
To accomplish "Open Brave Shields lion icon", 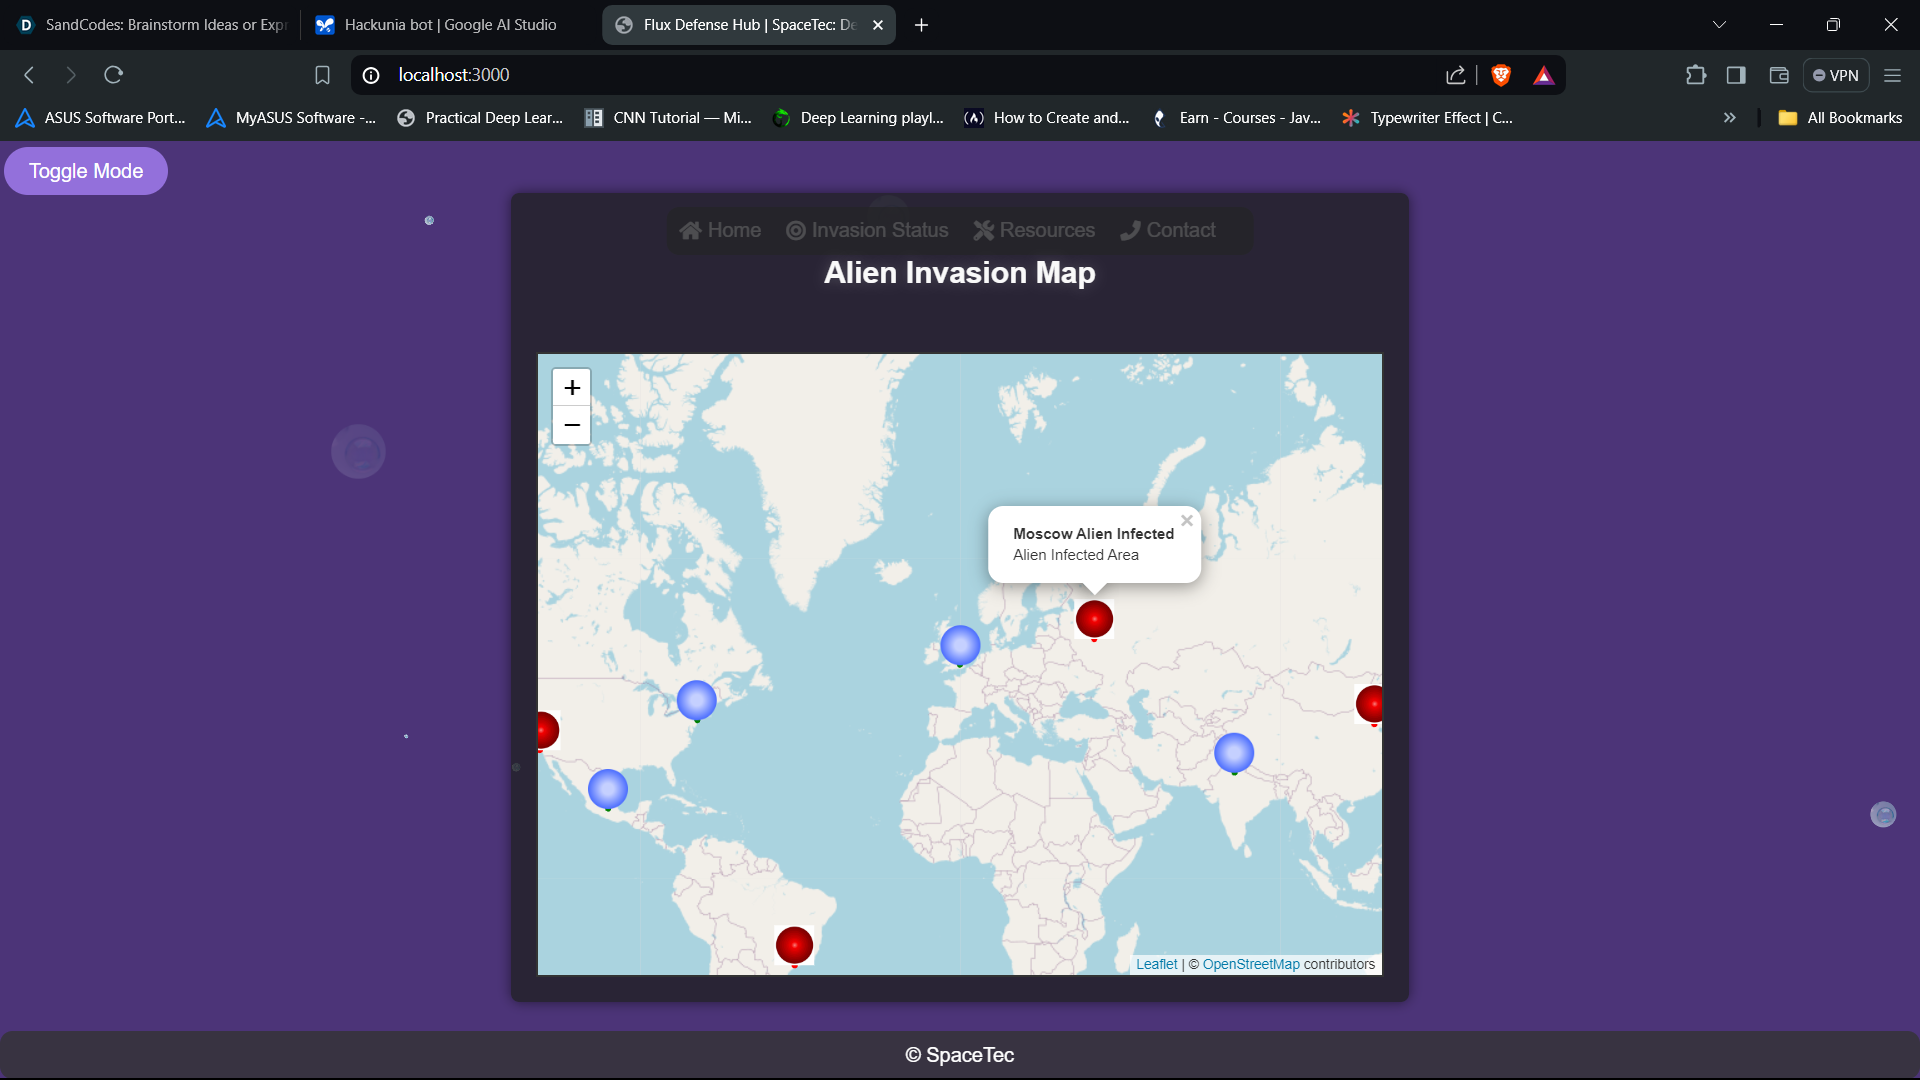I will pos(1501,75).
